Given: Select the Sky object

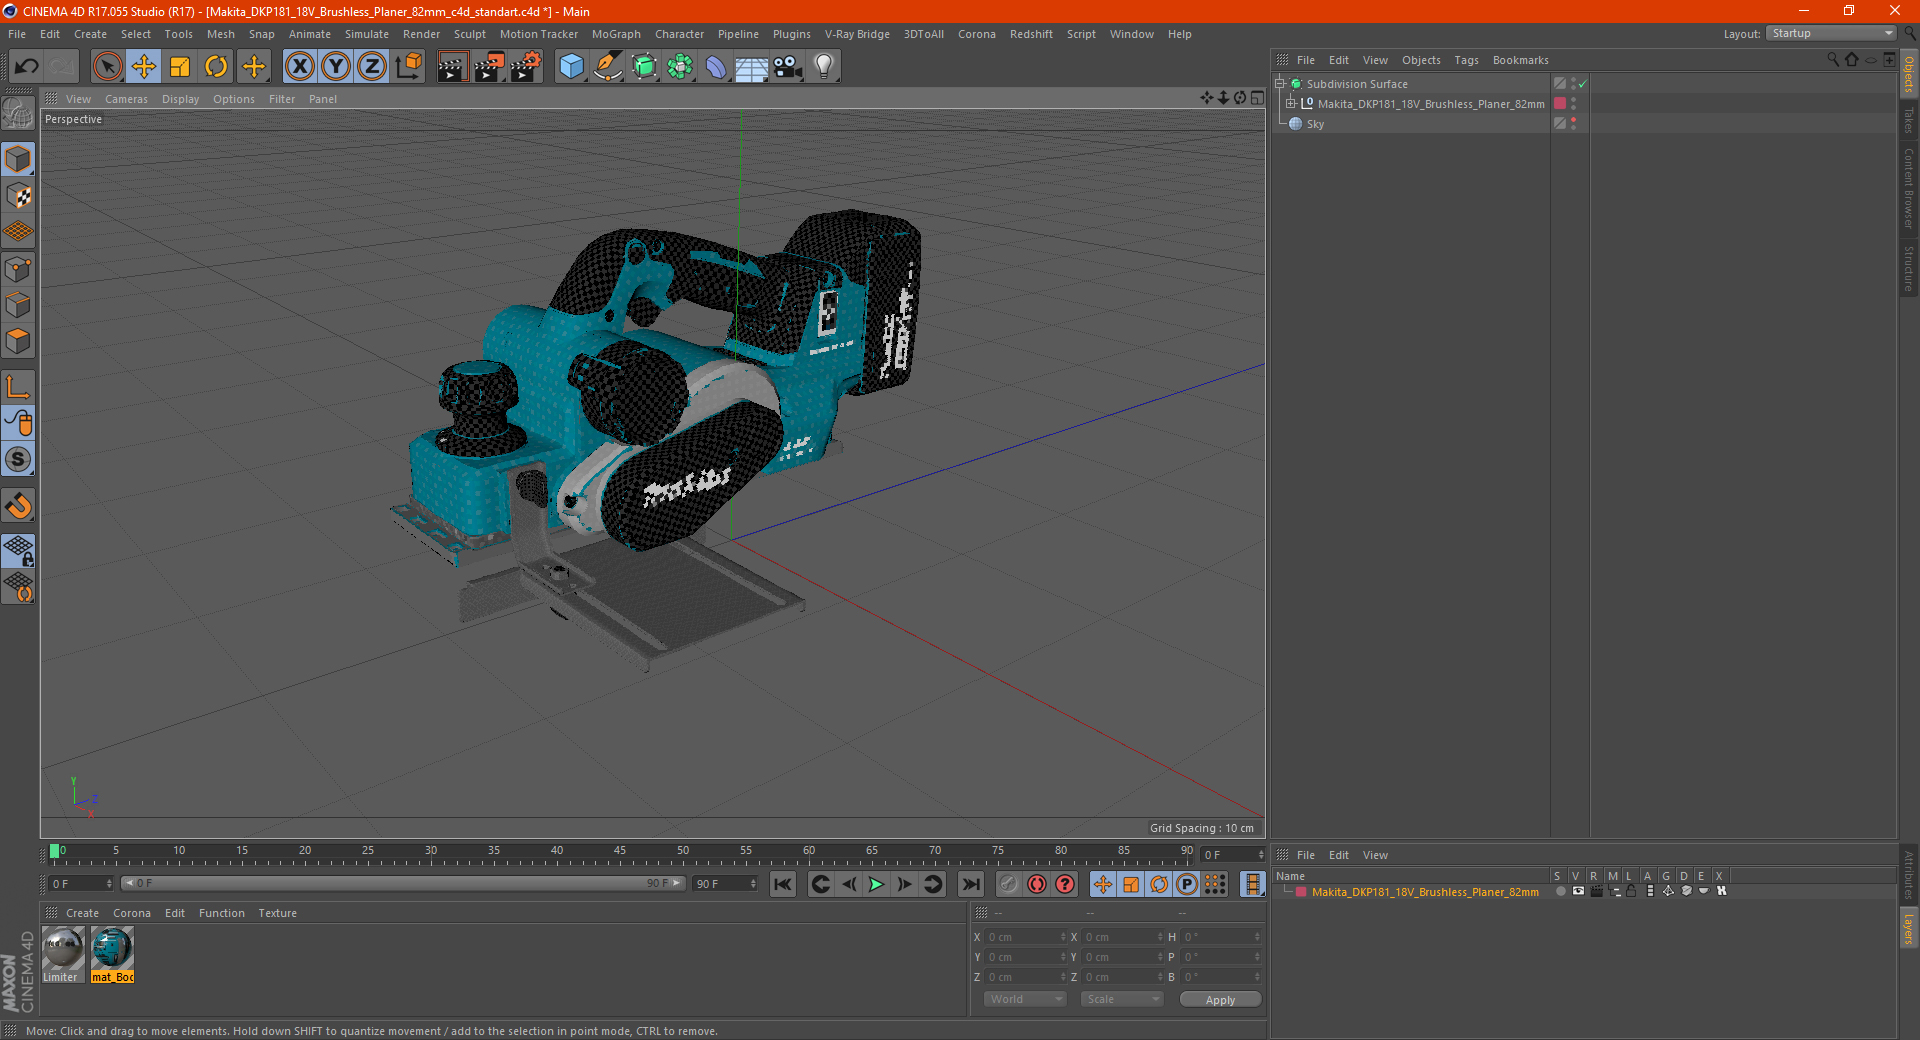Looking at the screenshot, I should click(1315, 124).
